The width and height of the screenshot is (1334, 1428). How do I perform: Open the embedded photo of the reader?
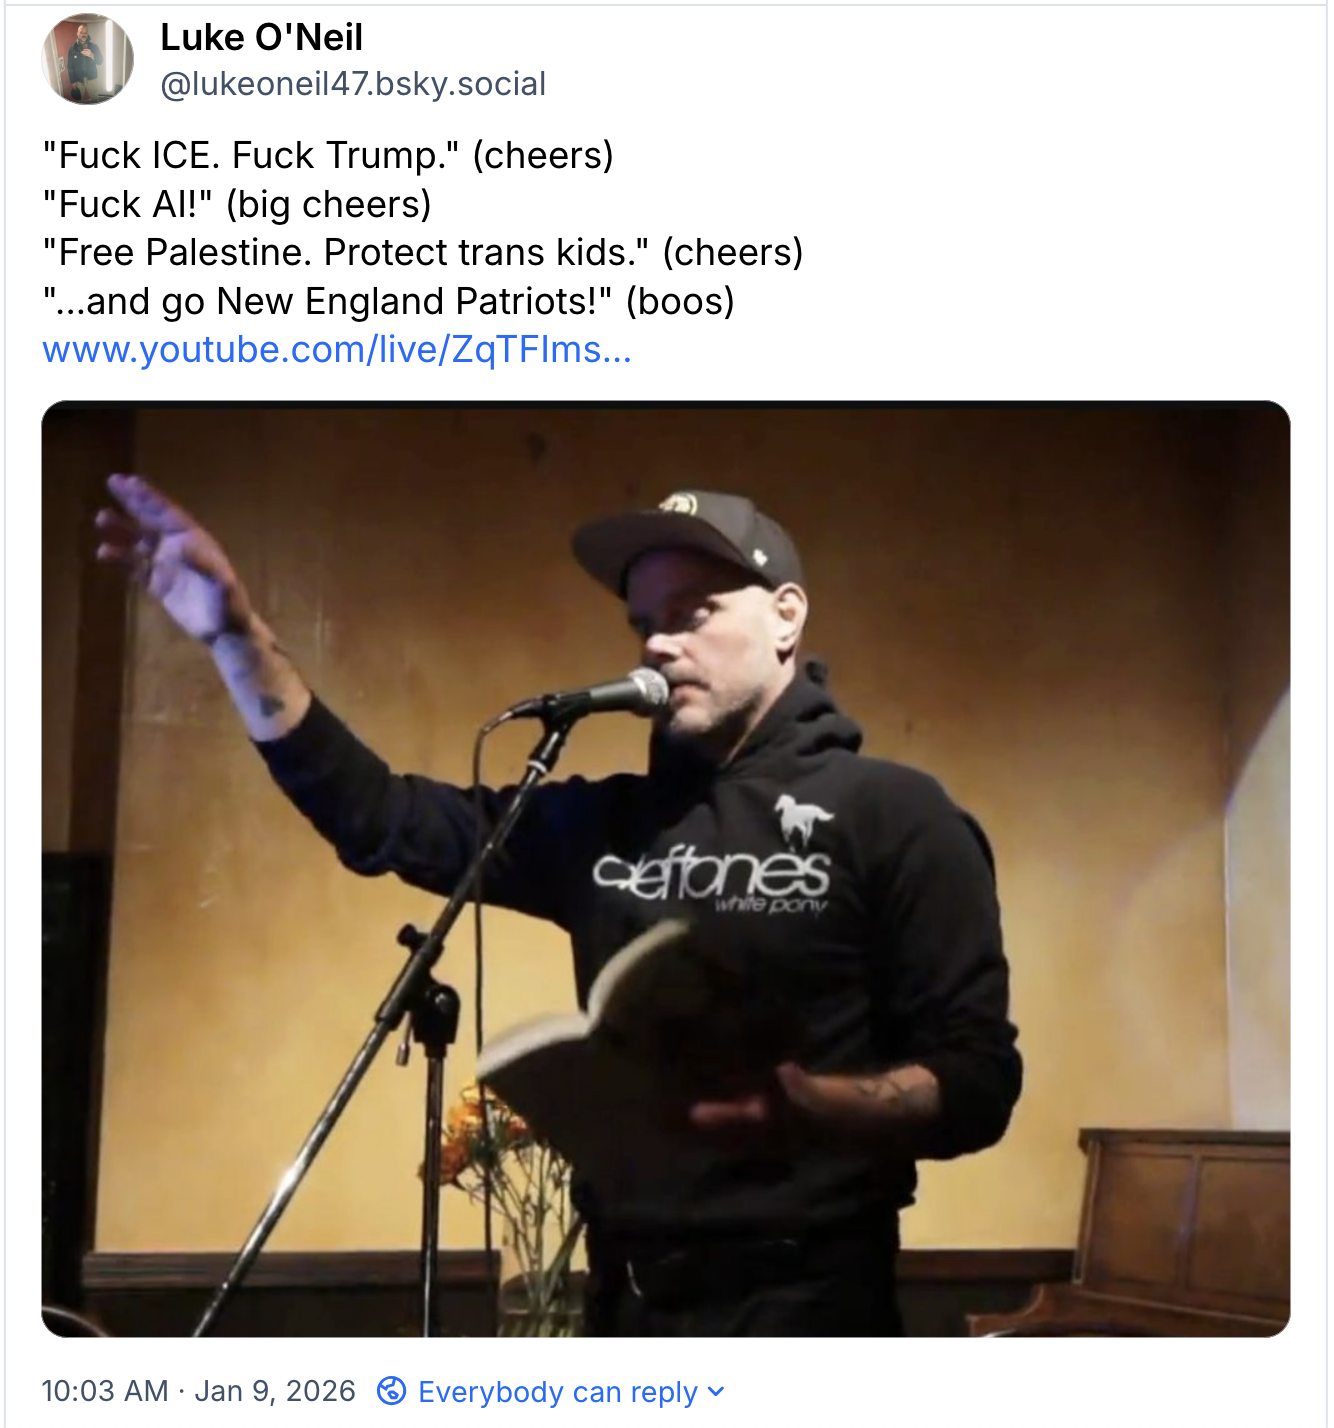666,869
